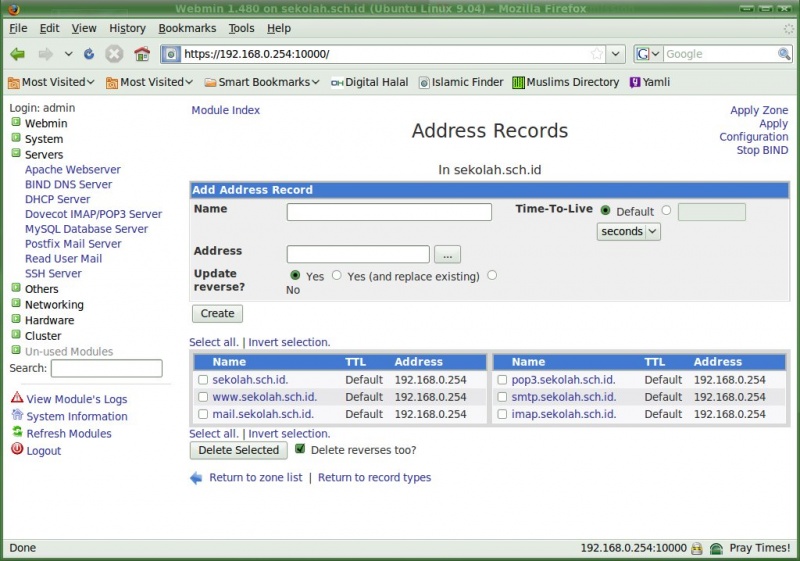The width and height of the screenshot is (800, 561).
Task: Click the View Module's Logs warning icon
Action: (16, 398)
